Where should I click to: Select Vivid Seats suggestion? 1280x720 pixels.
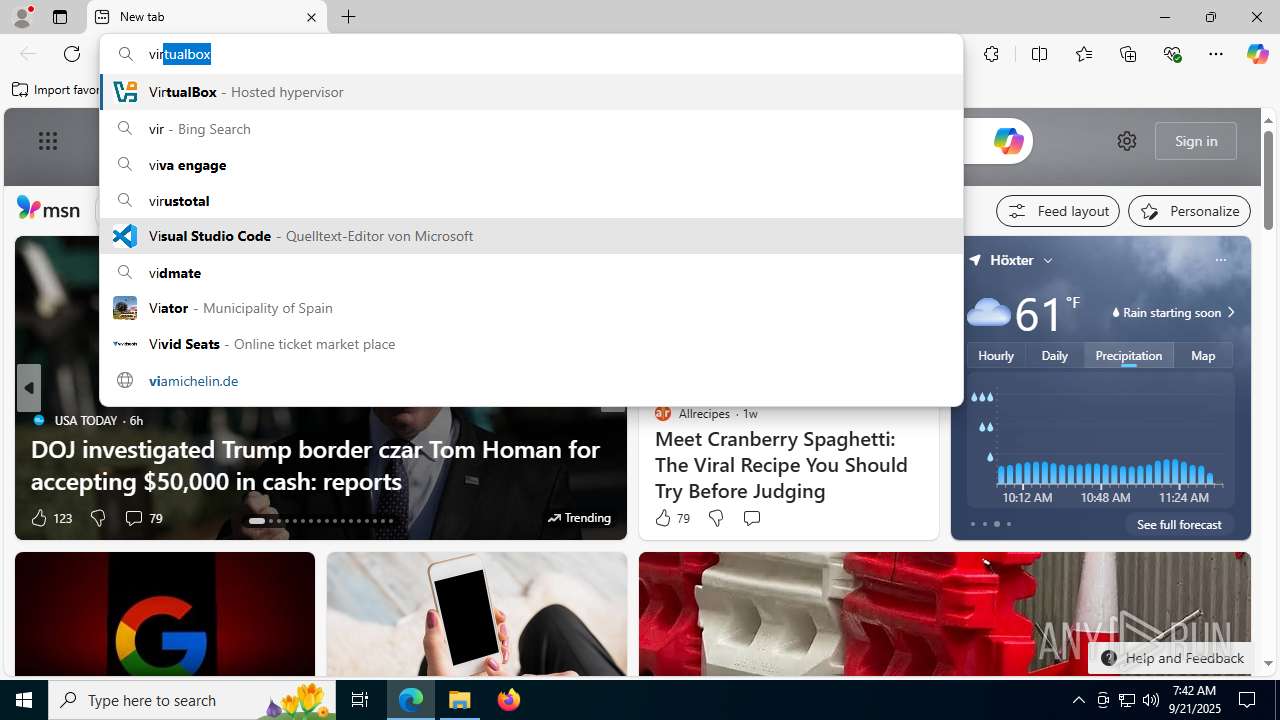click(531, 344)
